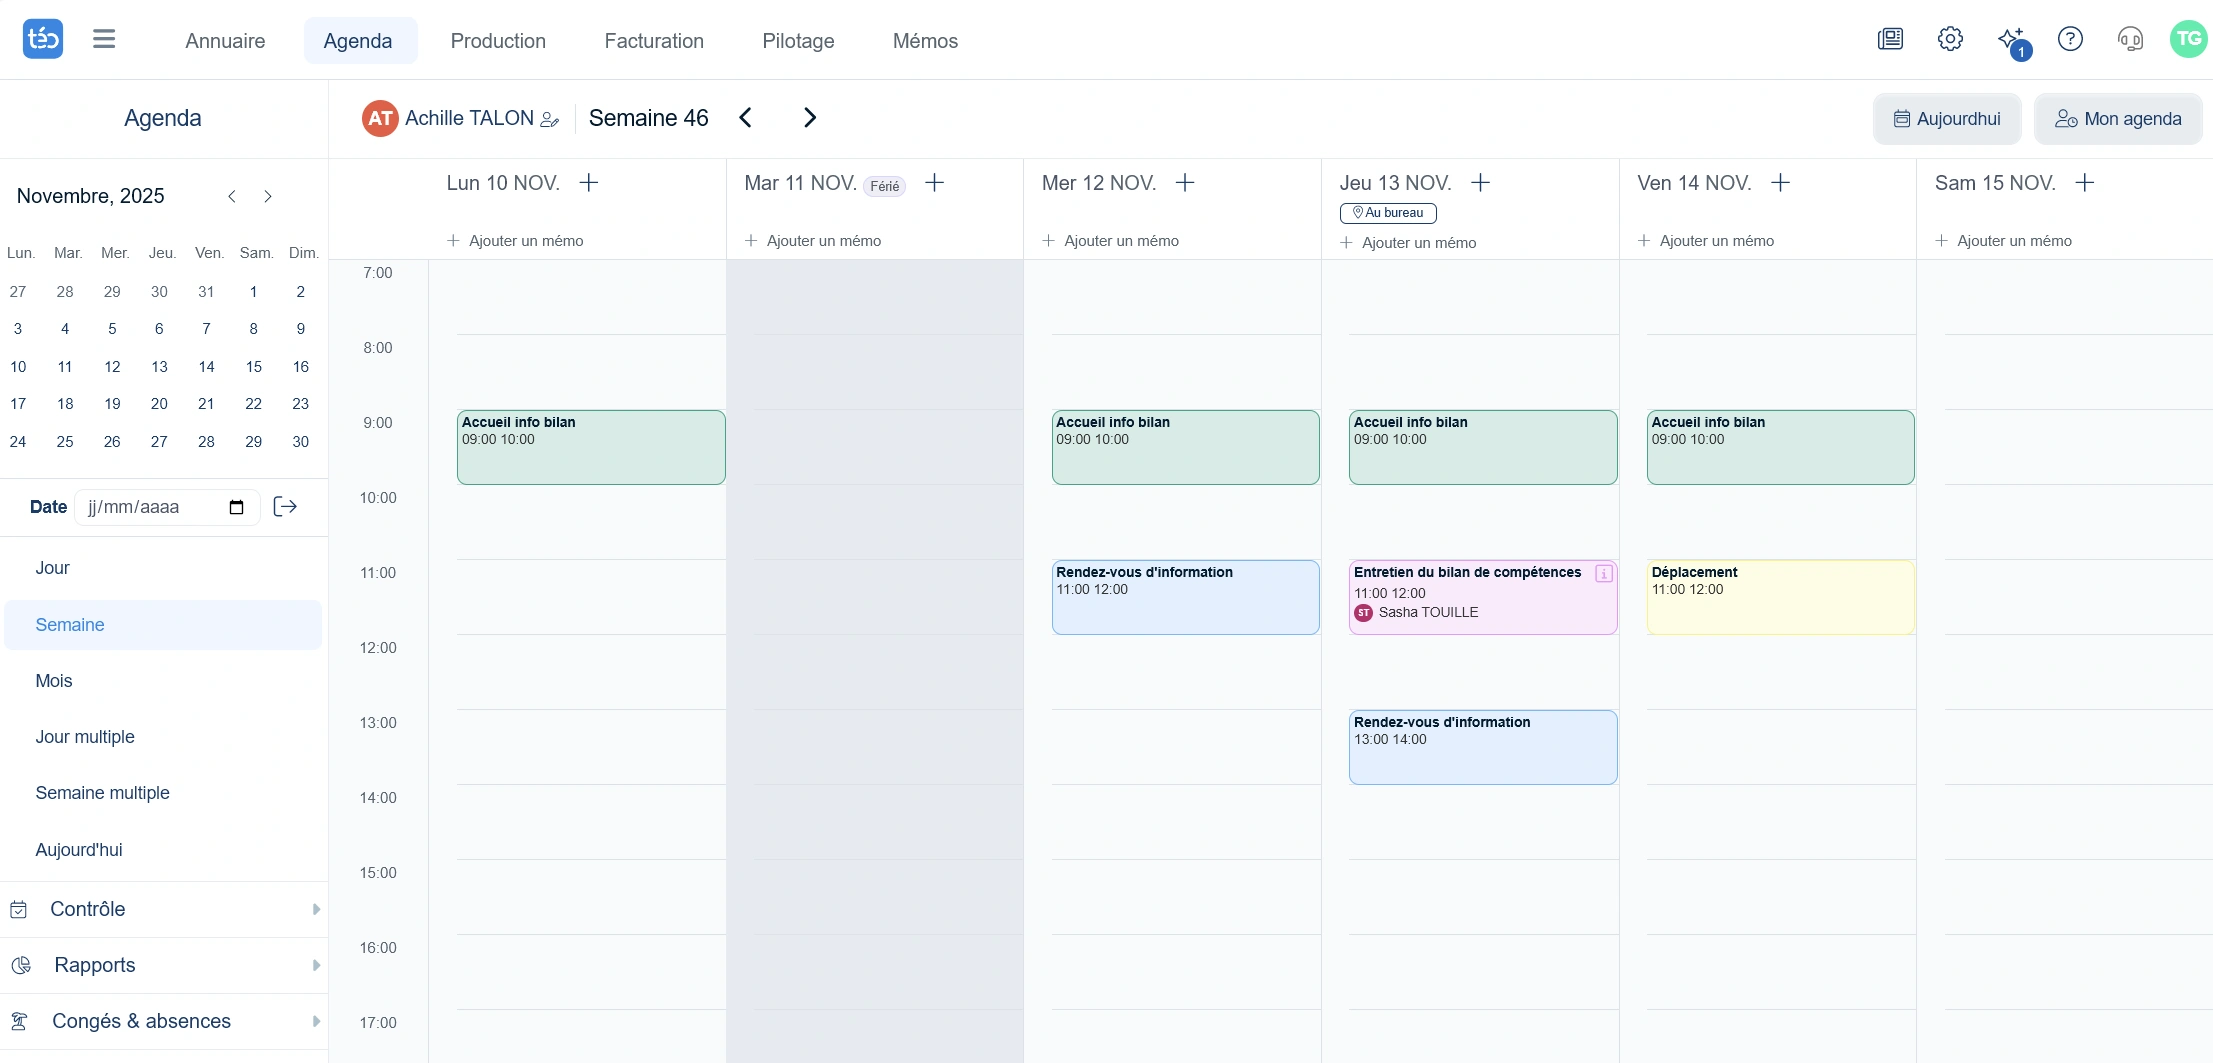
Task: Click Ajouter un mémo under Lun 10 NOV
Action: (x=516, y=240)
